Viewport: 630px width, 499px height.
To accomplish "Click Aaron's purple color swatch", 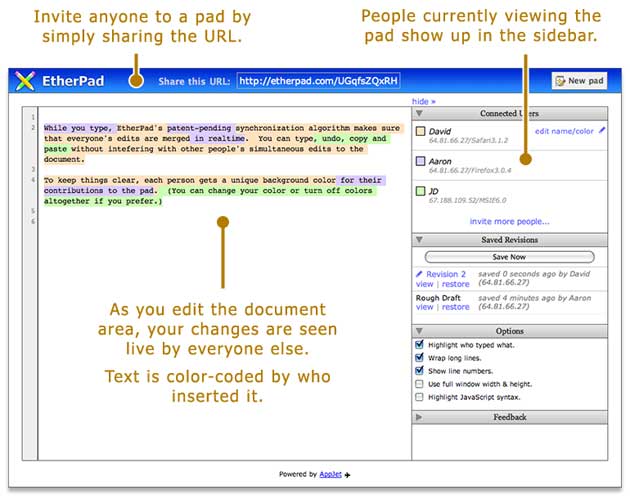I will [x=420, y=161].
